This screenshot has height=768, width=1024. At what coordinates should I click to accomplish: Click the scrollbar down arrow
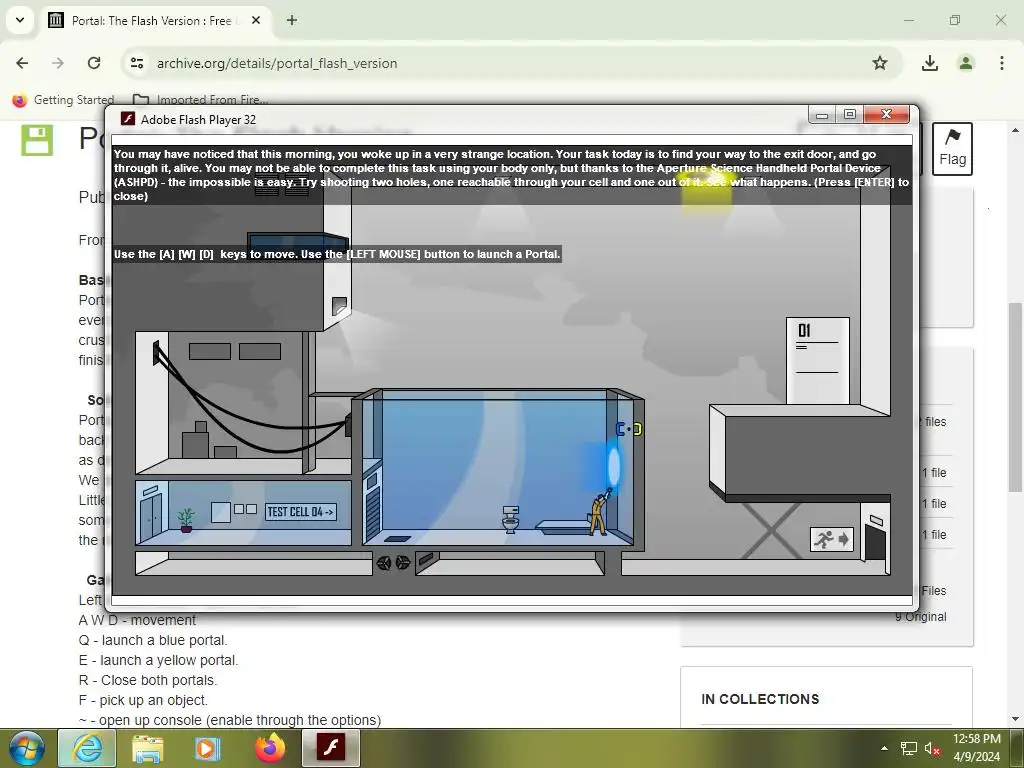pos(1014,719)
